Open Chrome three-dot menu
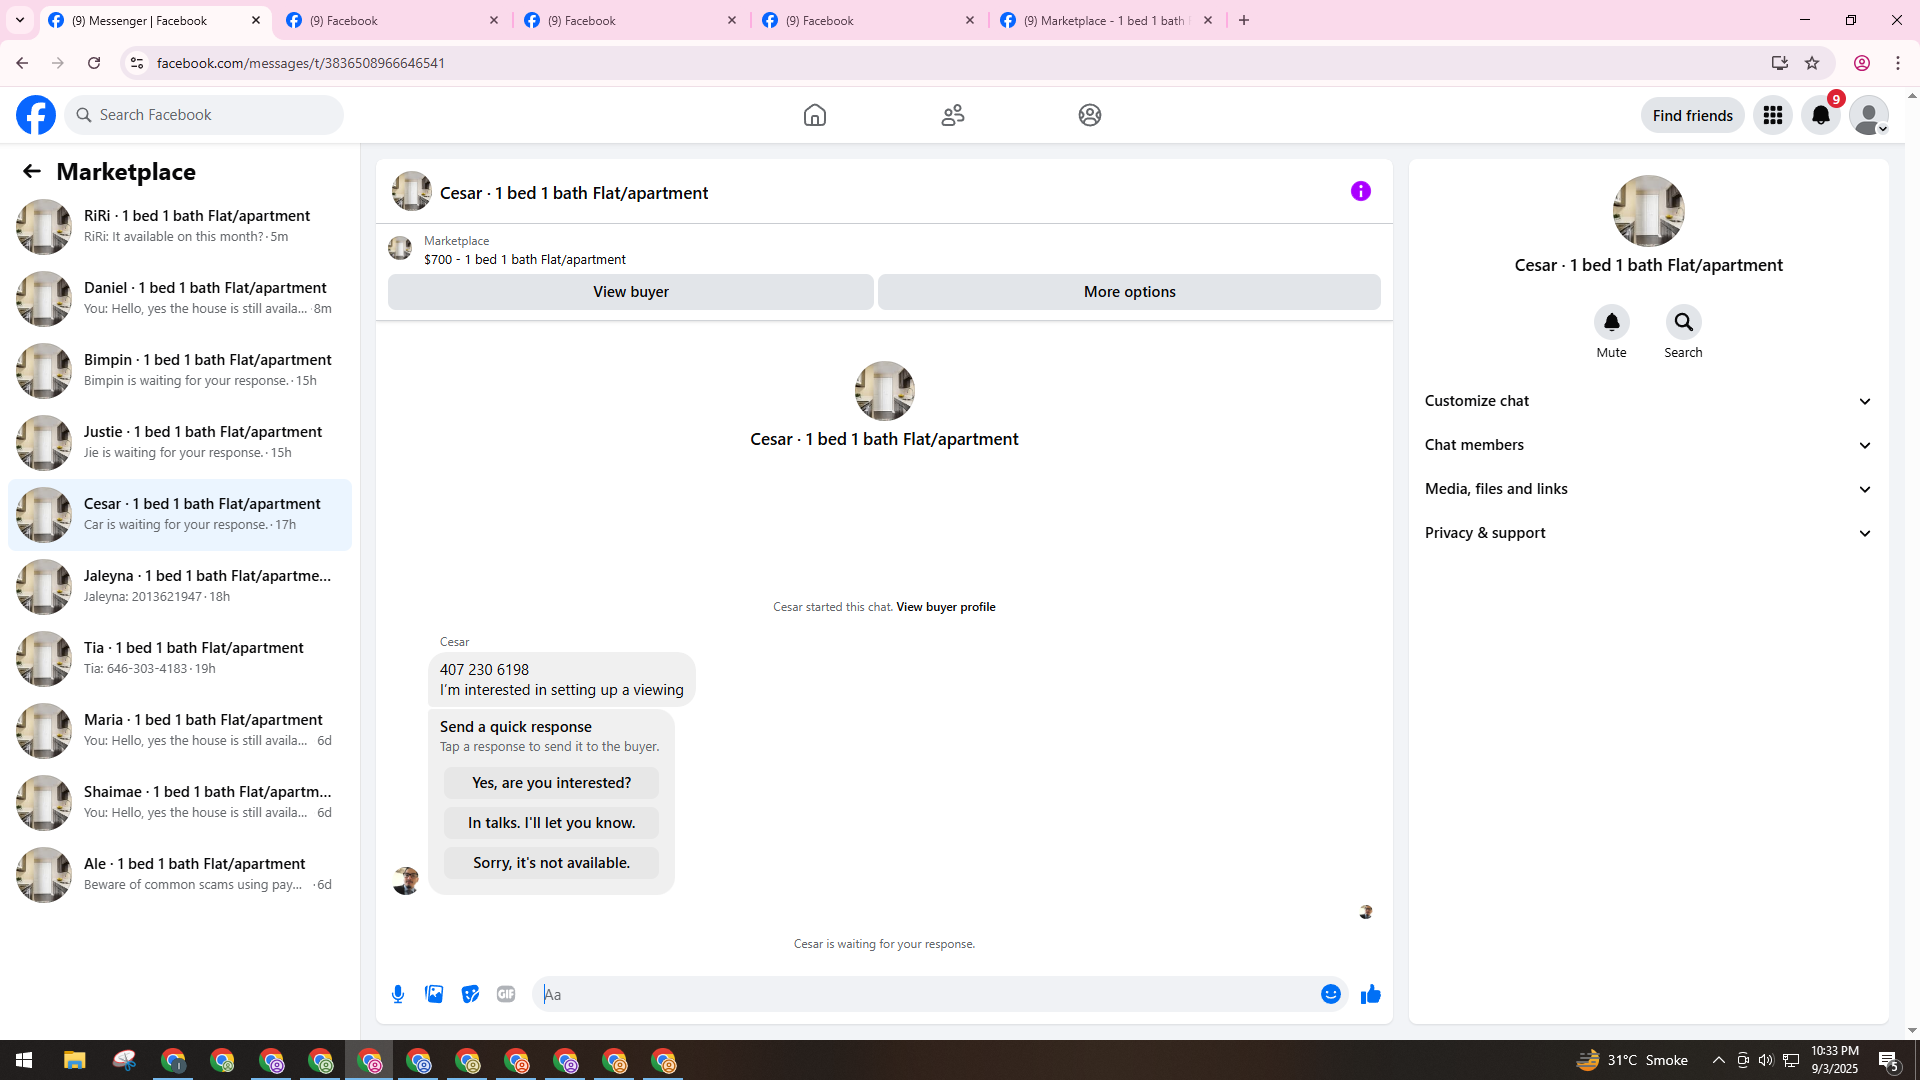The height and width of the screenshot is (1080, 1920). pos(1898,63)
